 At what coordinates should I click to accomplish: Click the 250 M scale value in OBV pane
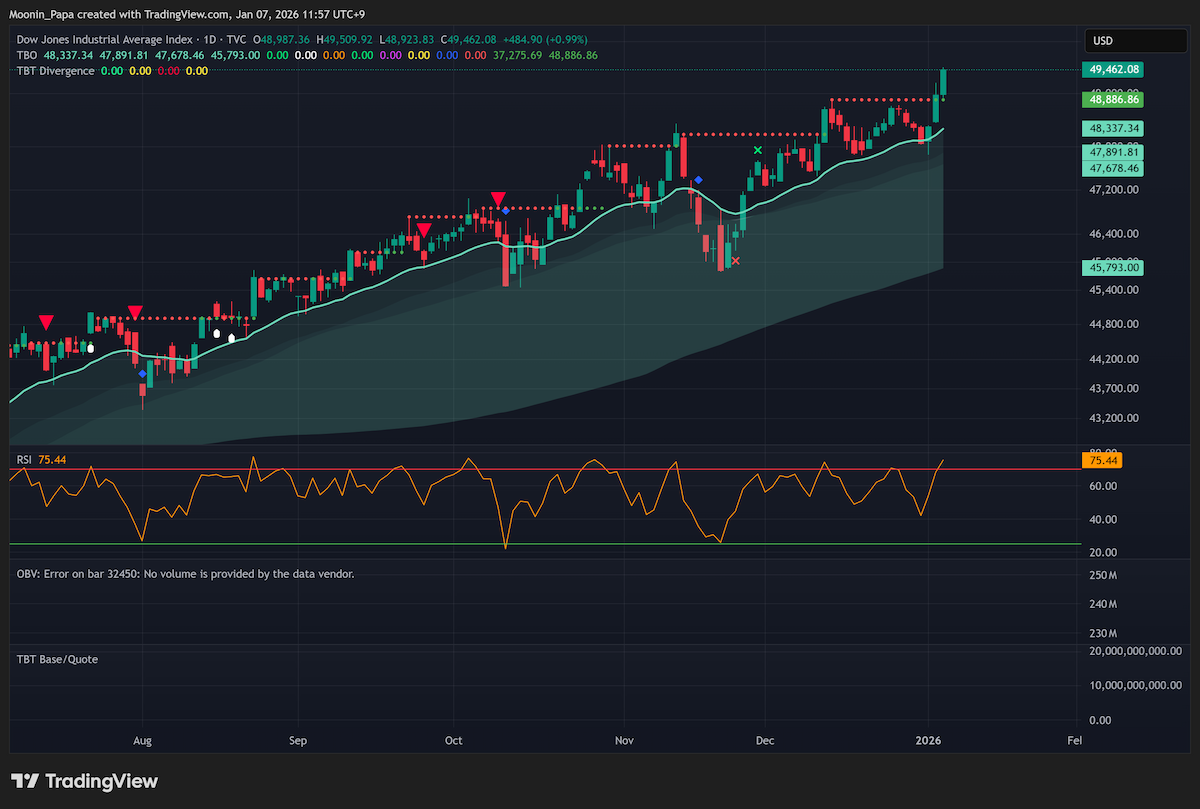[x=1105, y=576]
